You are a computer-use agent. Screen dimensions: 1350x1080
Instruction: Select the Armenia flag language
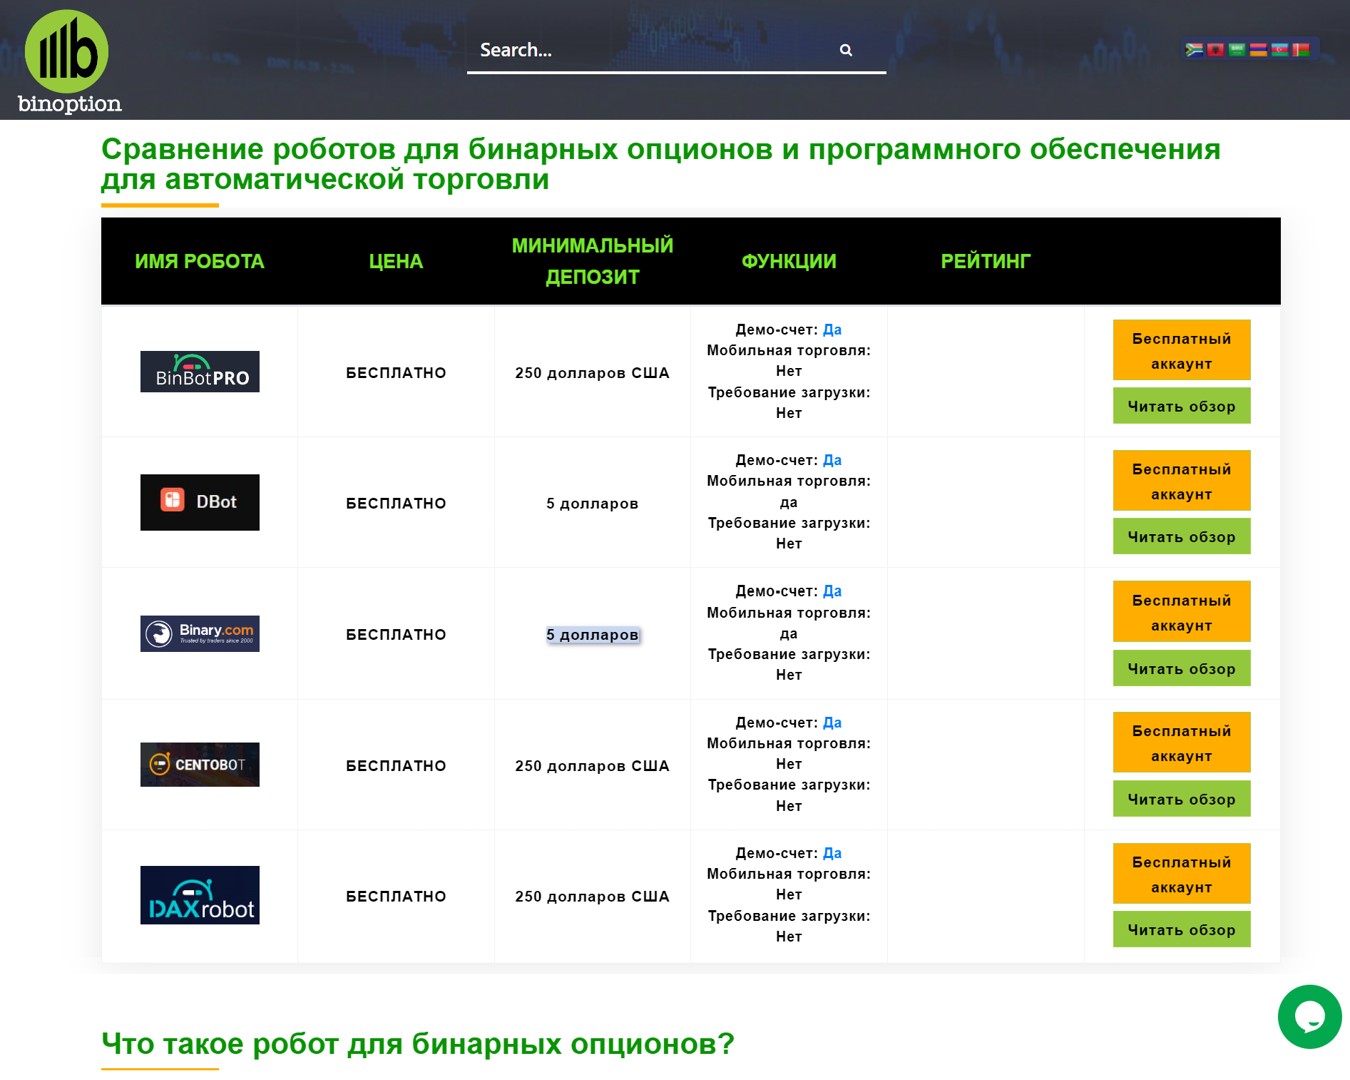click(x=1258, y=49)
